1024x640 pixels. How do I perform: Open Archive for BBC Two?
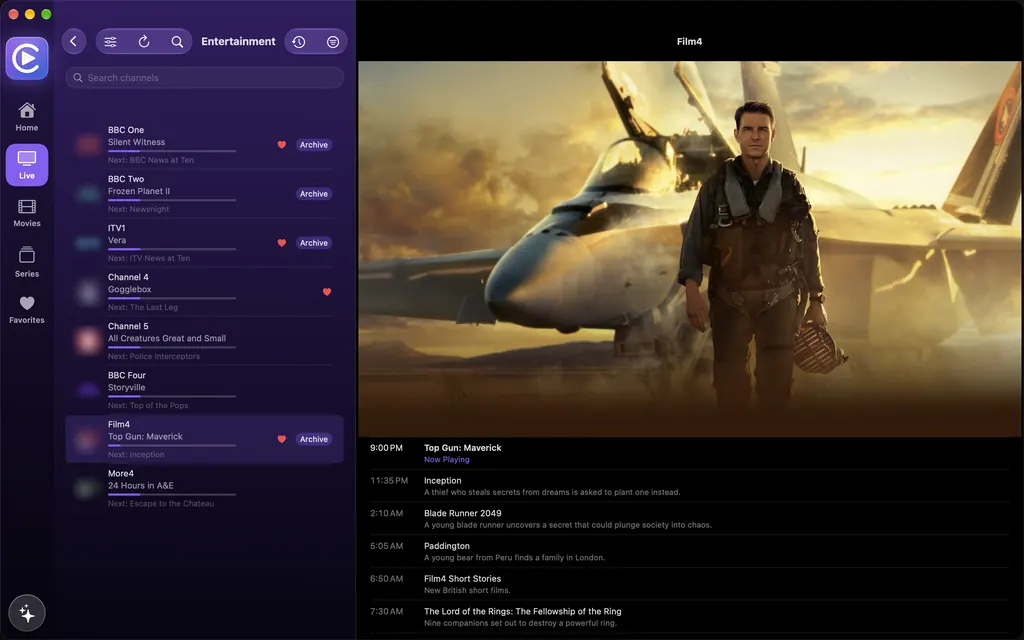pyautogui.click(x=313, y=194)
